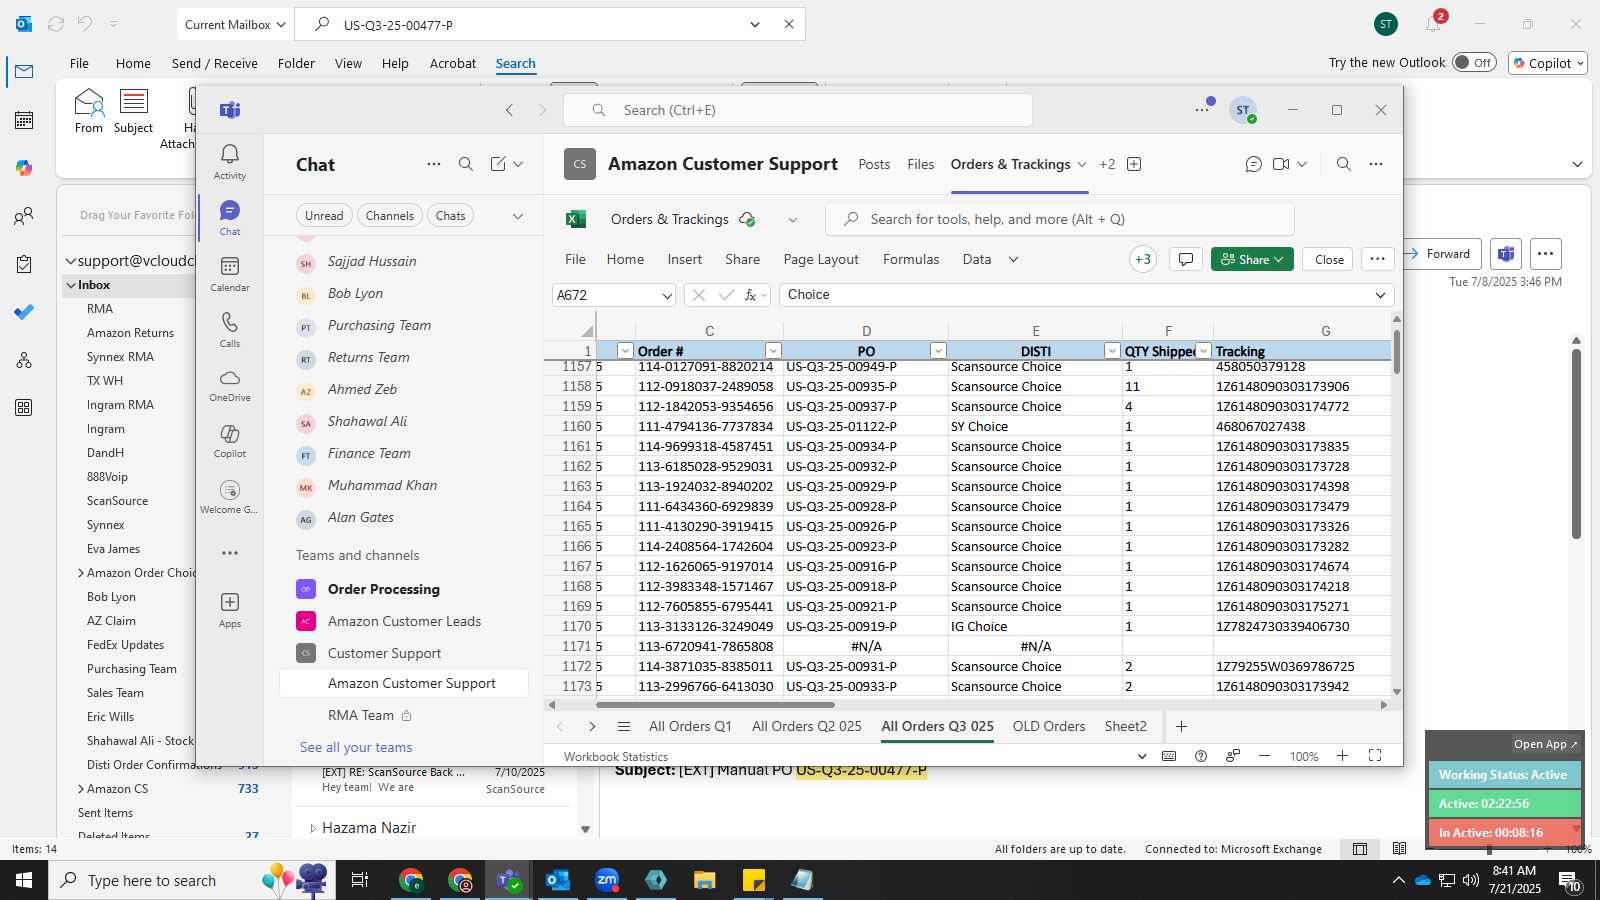The height and width of the screenshot is (900, 1600).
Task: Switch to Files tab in channel
Action: [921, 164]
